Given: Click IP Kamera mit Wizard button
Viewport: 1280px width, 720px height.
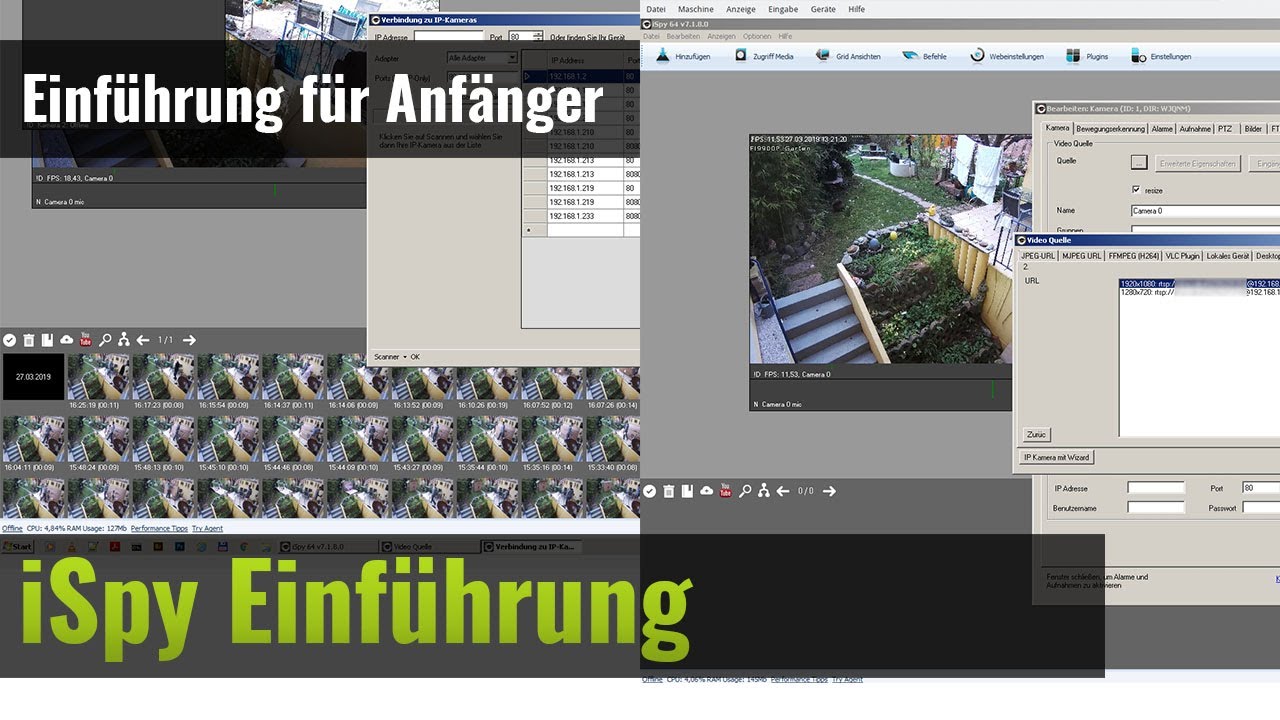Looking at the screenshot, I should [x=1056, y=457].
